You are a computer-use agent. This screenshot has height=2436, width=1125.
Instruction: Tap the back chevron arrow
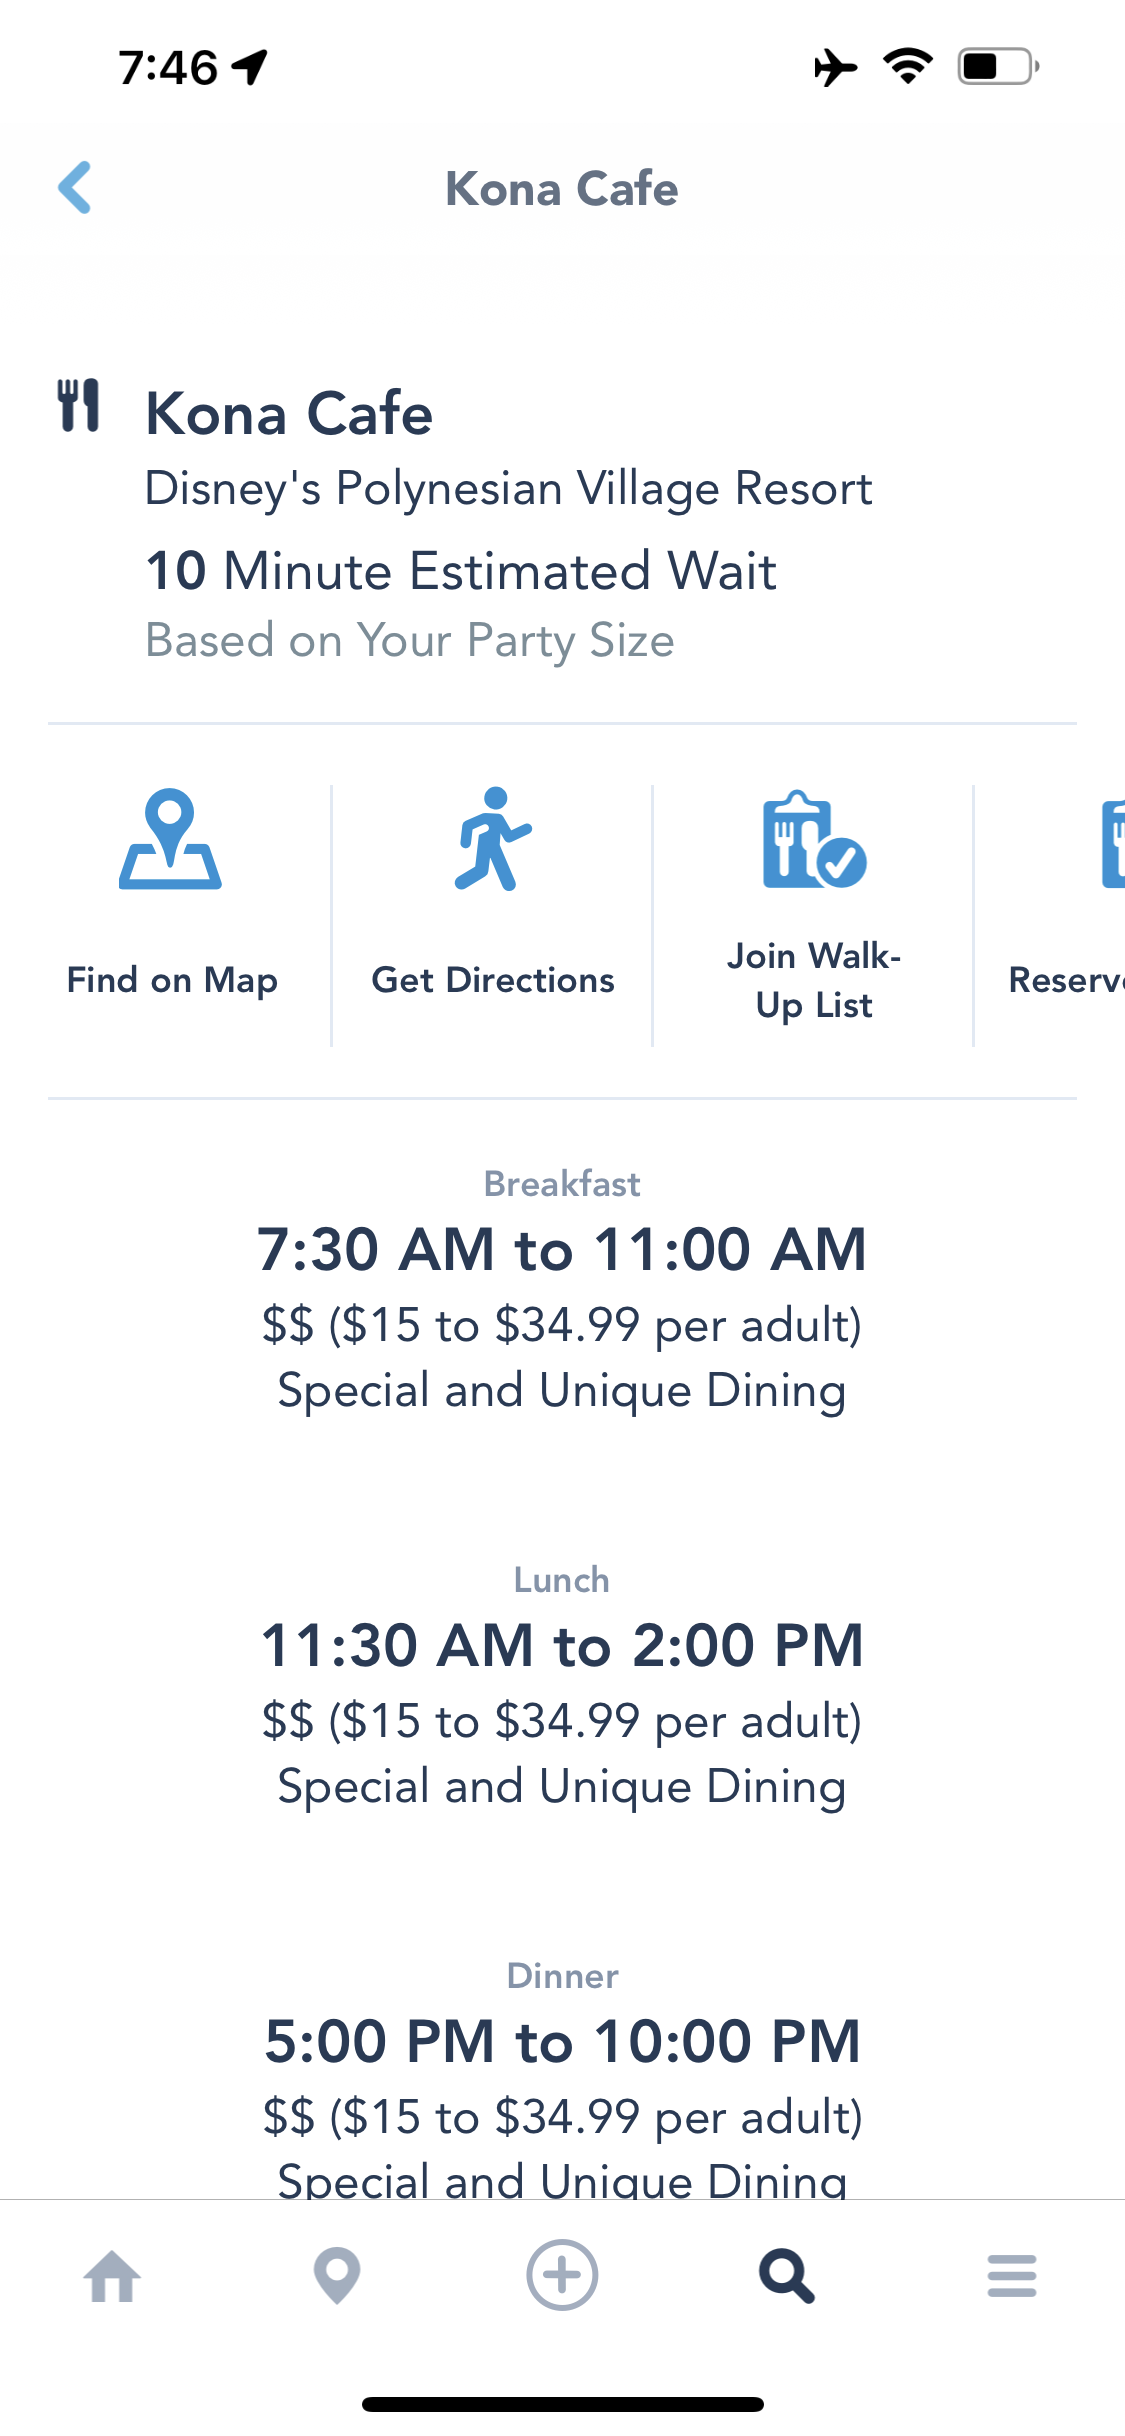tap(76, 187)
